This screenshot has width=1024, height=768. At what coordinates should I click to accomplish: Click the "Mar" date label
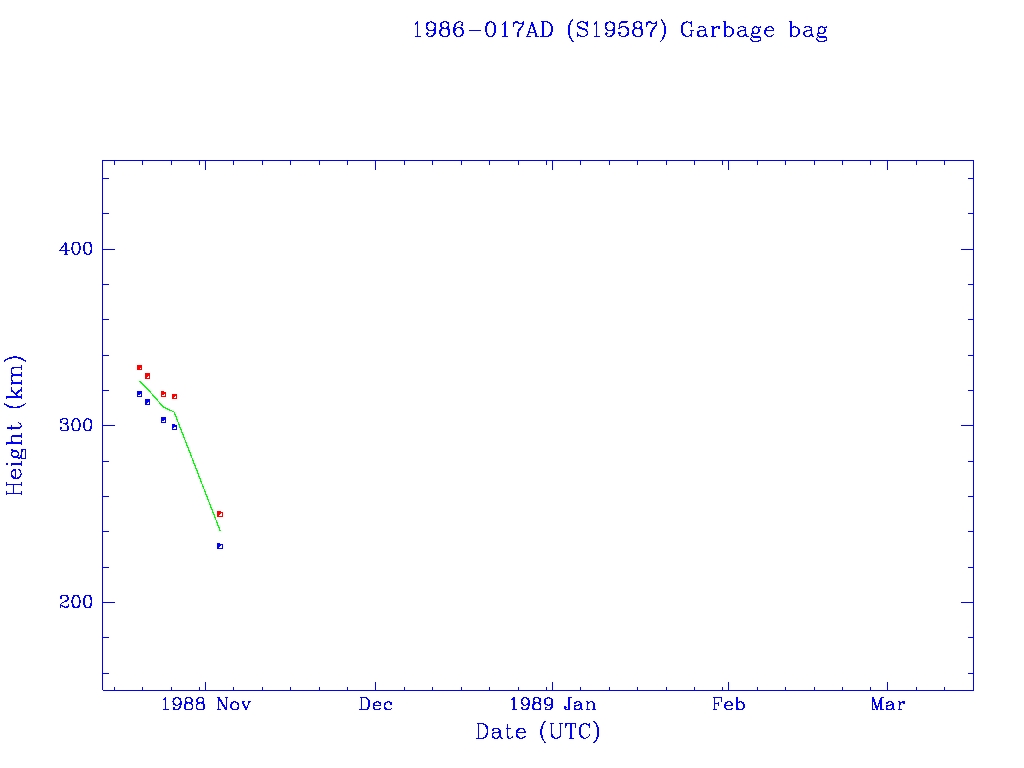point(888,704)
